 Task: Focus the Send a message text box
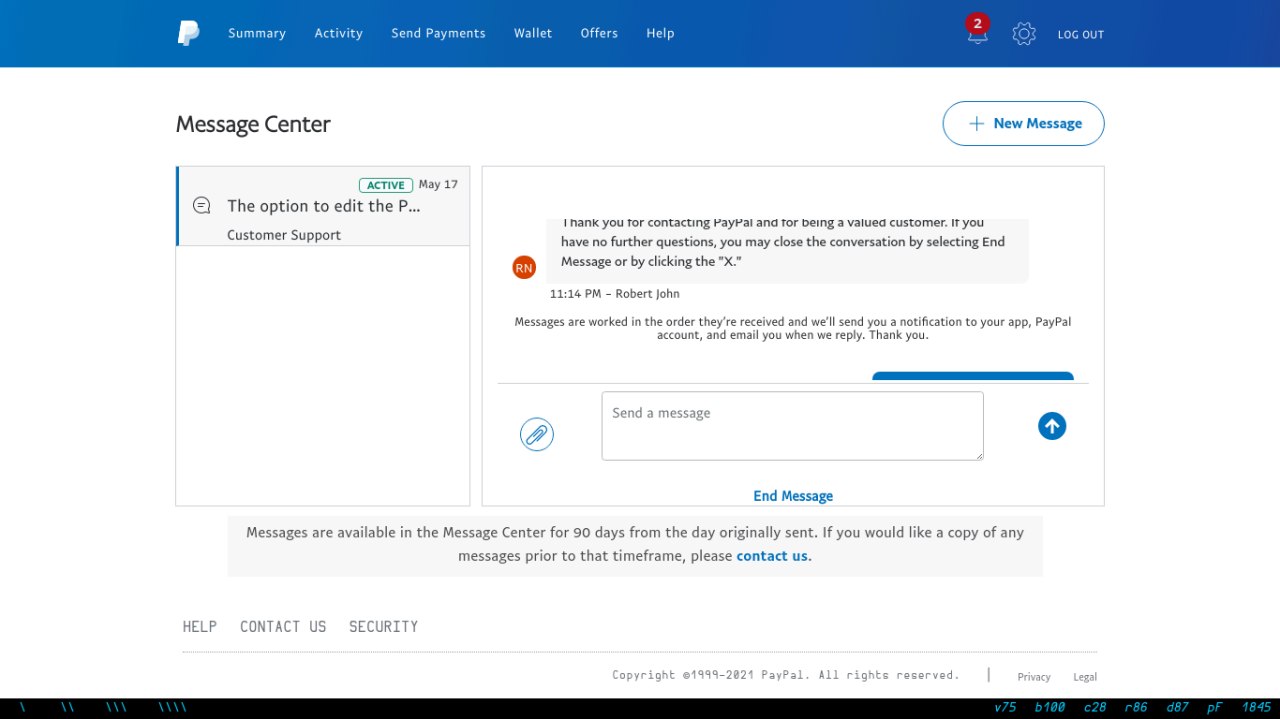pyautogui.click(x=792, y=426)
